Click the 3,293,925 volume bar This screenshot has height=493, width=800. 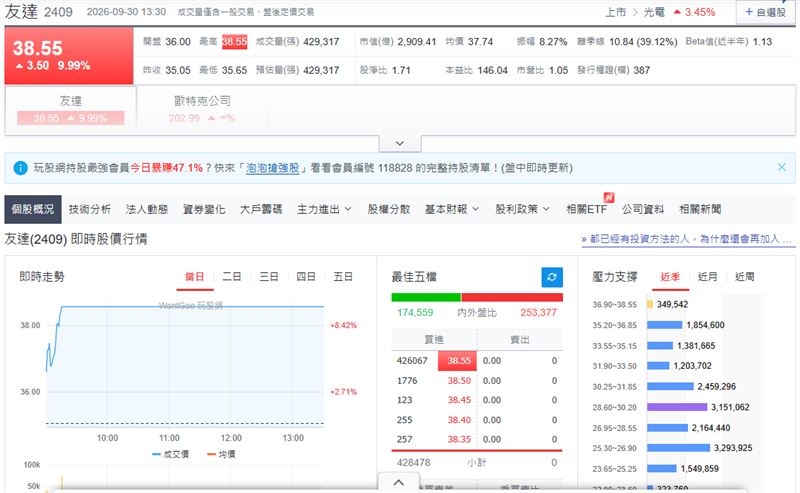(x=678, y=448)
